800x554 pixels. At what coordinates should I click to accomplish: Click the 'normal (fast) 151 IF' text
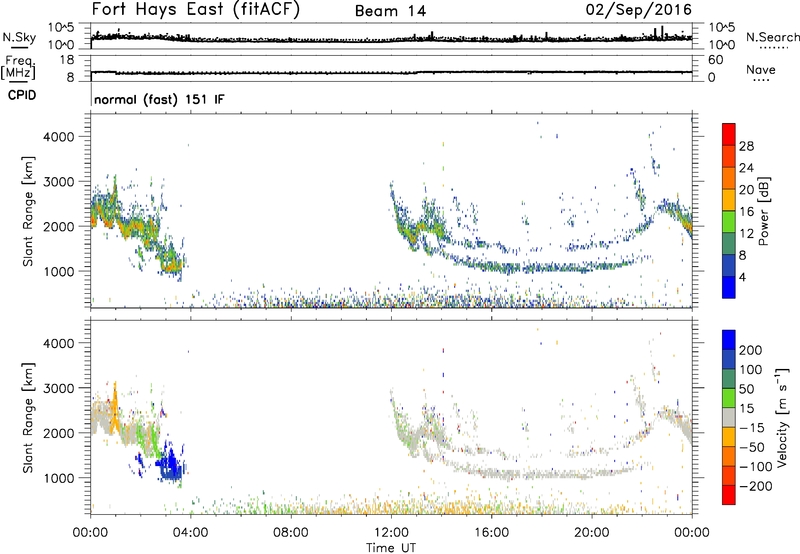pyautogui.click(x=159, y=99)
